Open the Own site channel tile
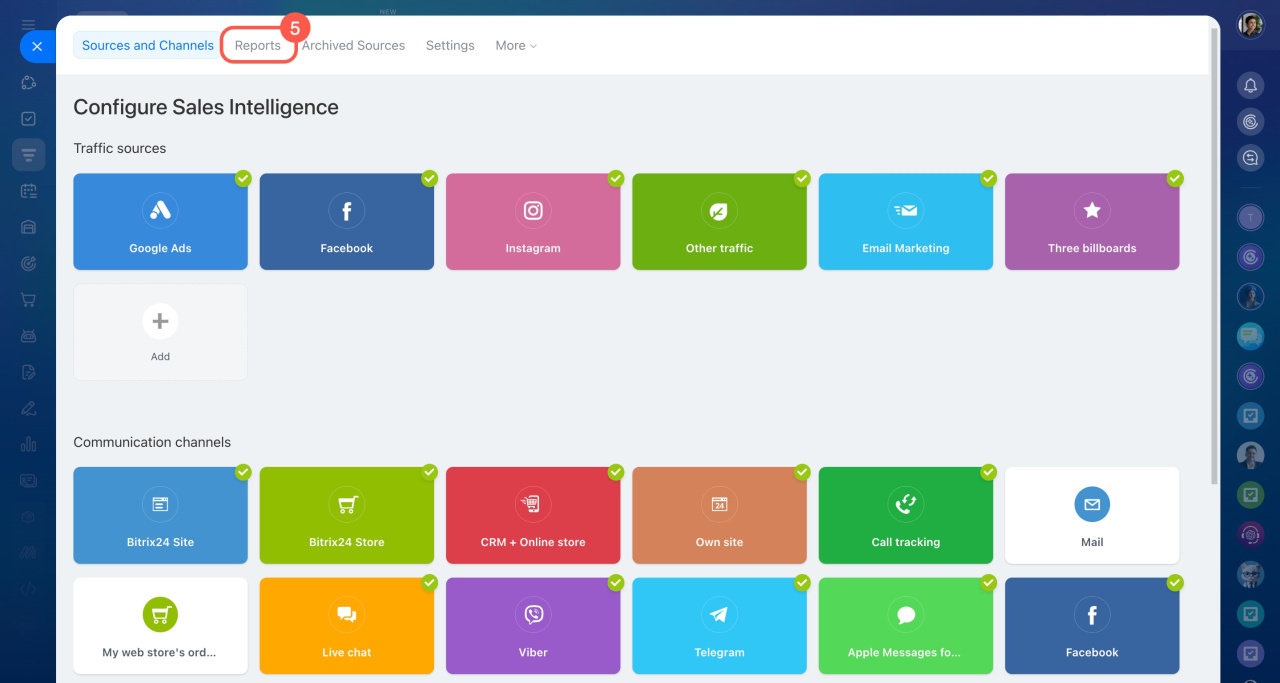 coord(719,515)
